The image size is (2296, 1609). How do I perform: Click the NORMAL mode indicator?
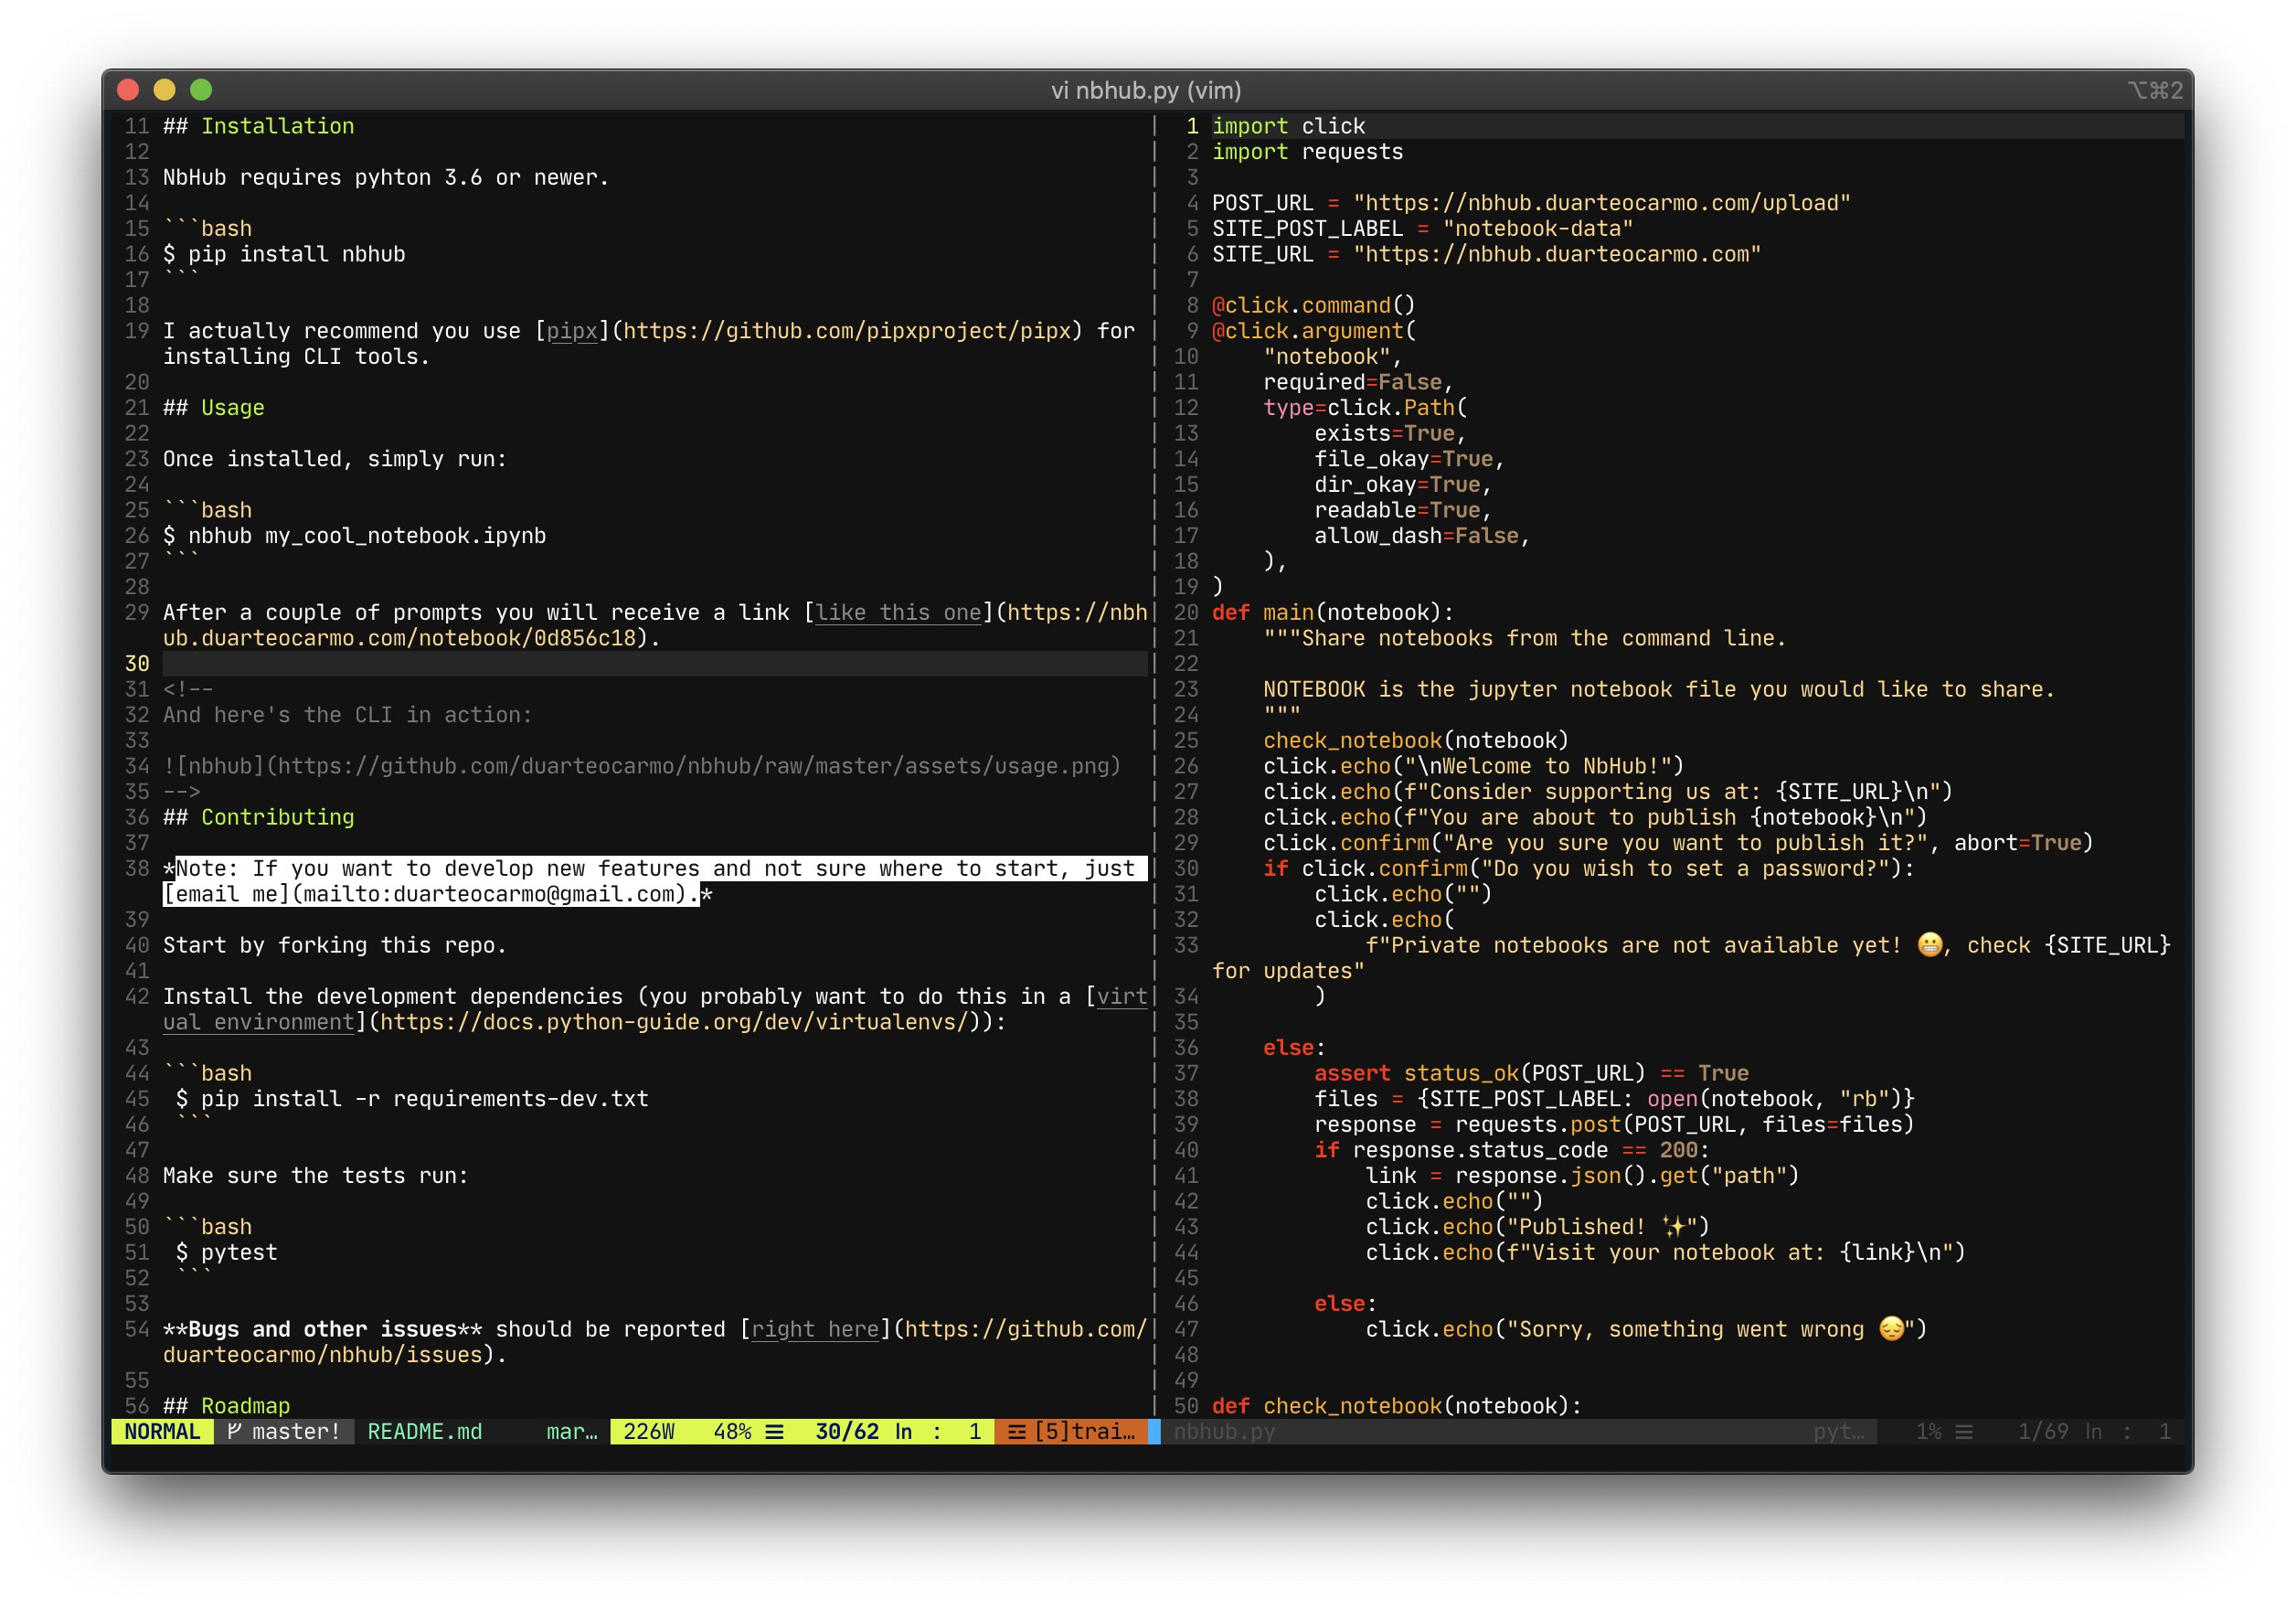[x=162, y=1431]
